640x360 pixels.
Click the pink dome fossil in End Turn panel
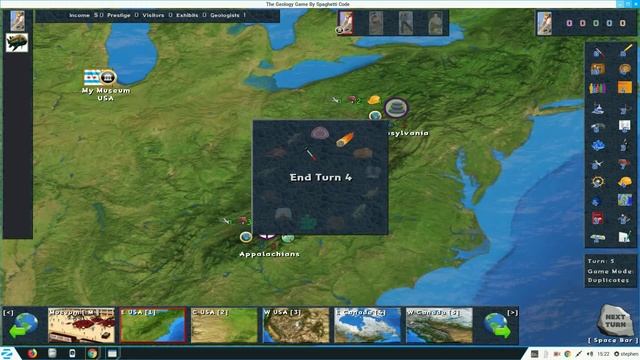320,133
